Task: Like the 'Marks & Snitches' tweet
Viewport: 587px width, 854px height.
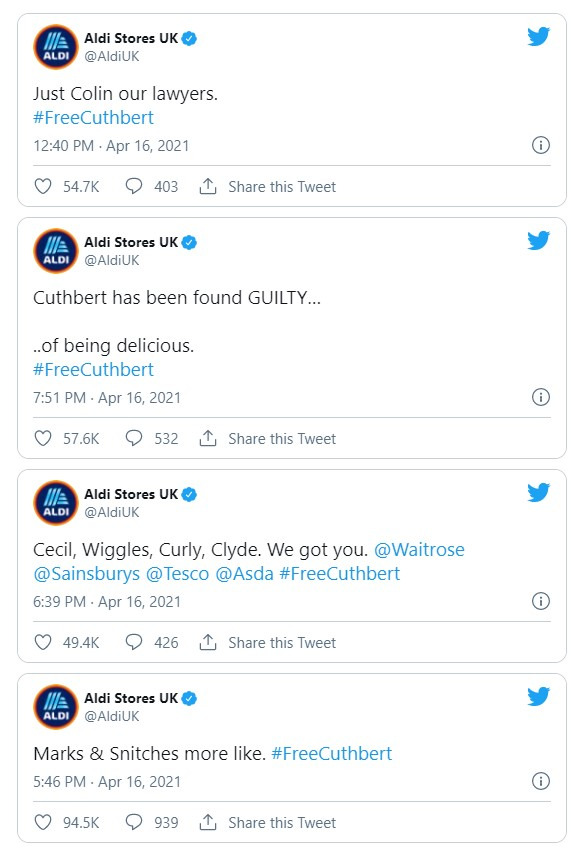Action: click(43, 822)
